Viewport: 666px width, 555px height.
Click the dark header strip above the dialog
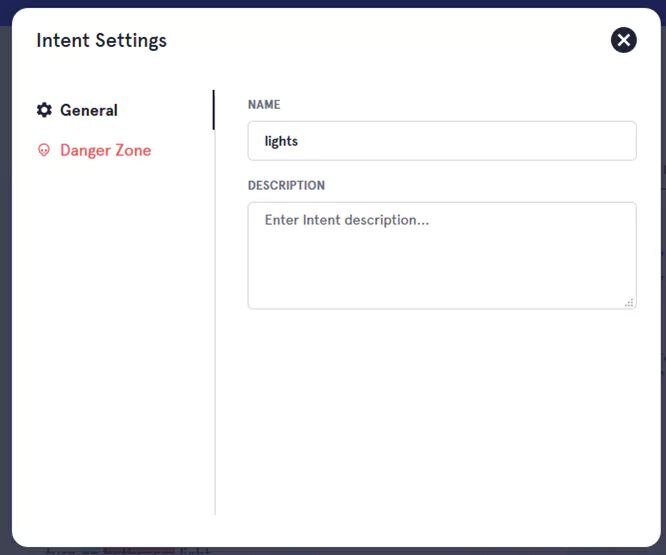(333, 4)
